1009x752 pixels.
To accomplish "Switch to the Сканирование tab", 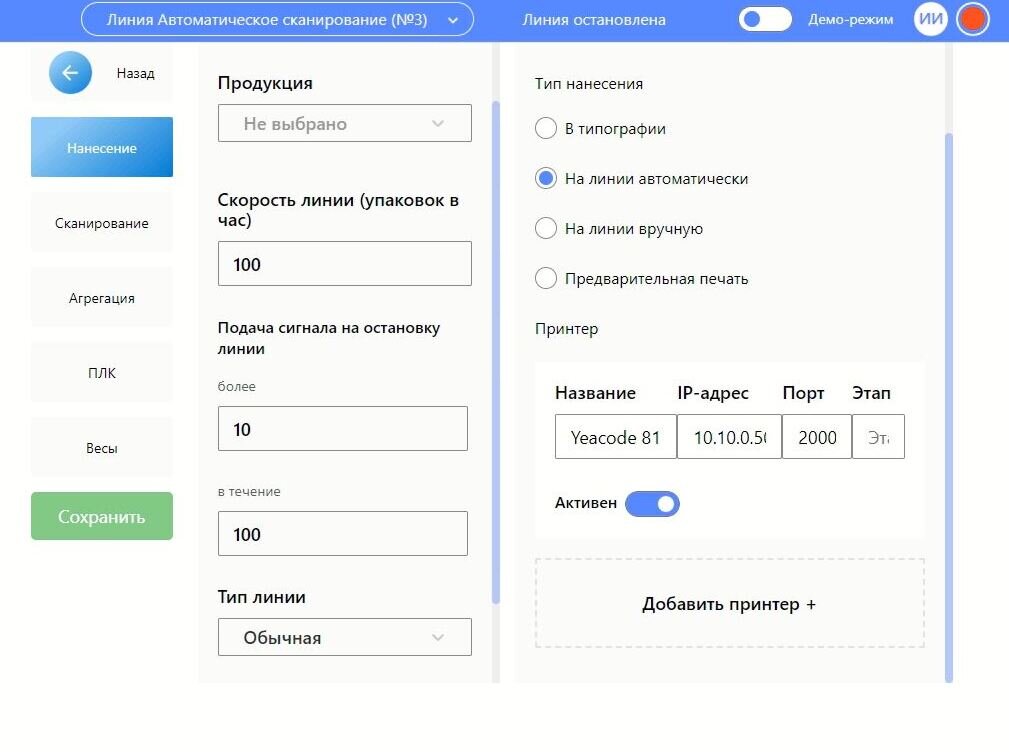I will [x=102, y=223].
